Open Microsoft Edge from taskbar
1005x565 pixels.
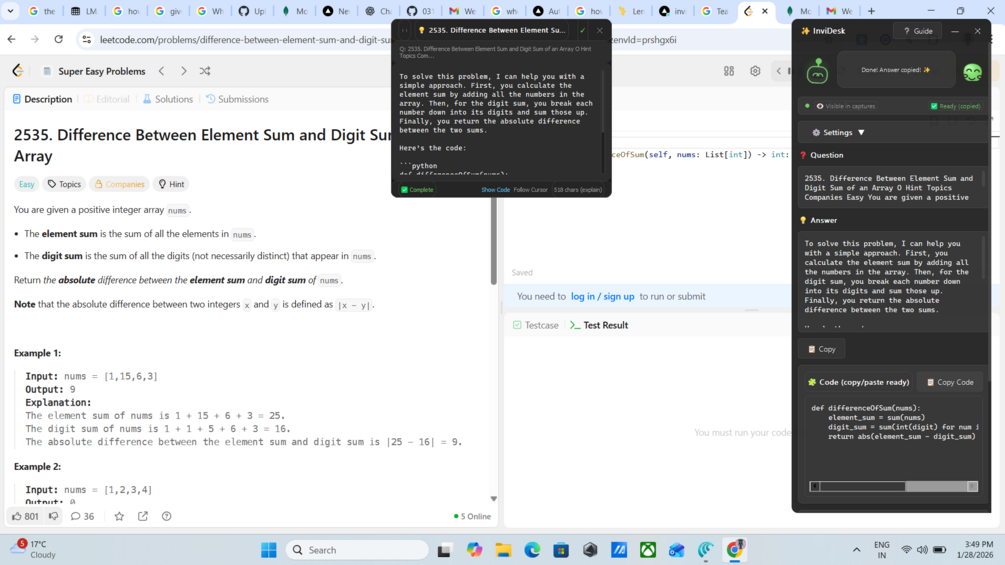pos(532,550)
